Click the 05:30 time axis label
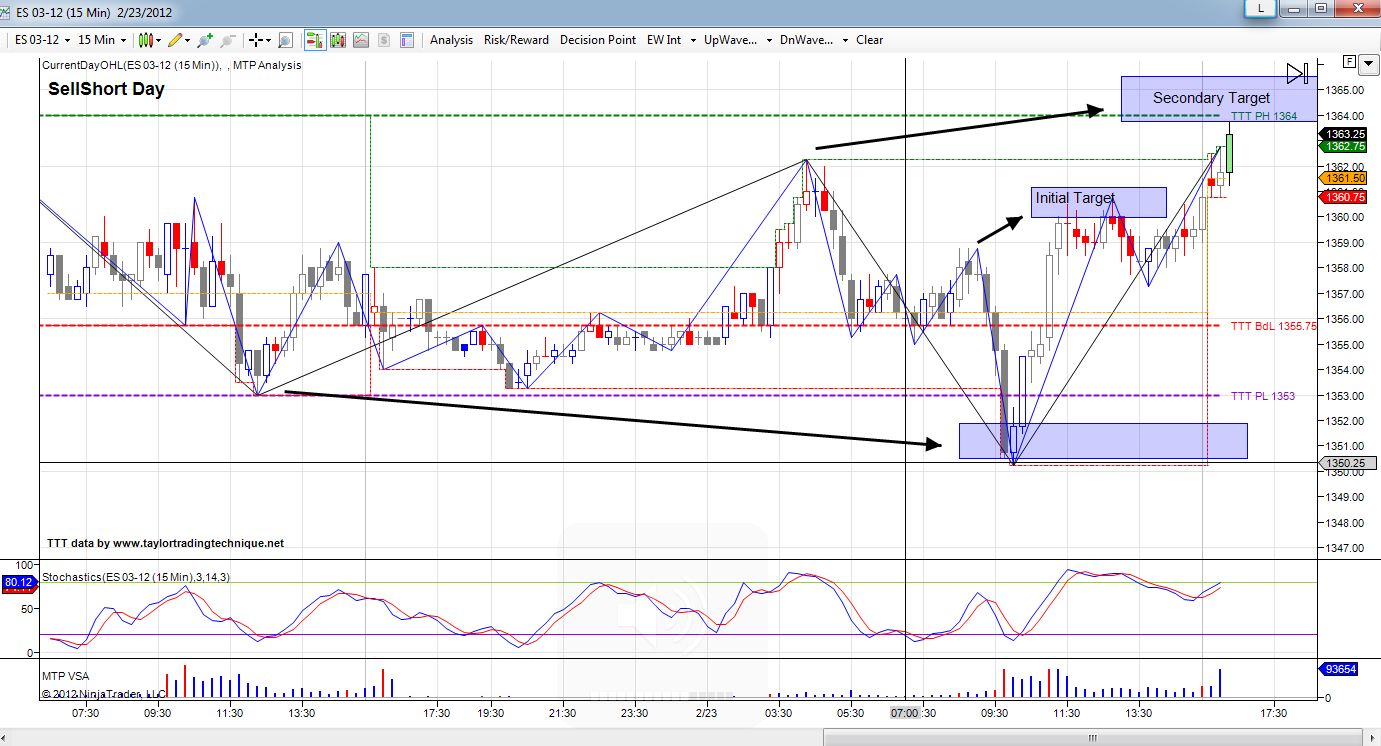Screen dimensions: 1381x746 (x=850, y=713)
